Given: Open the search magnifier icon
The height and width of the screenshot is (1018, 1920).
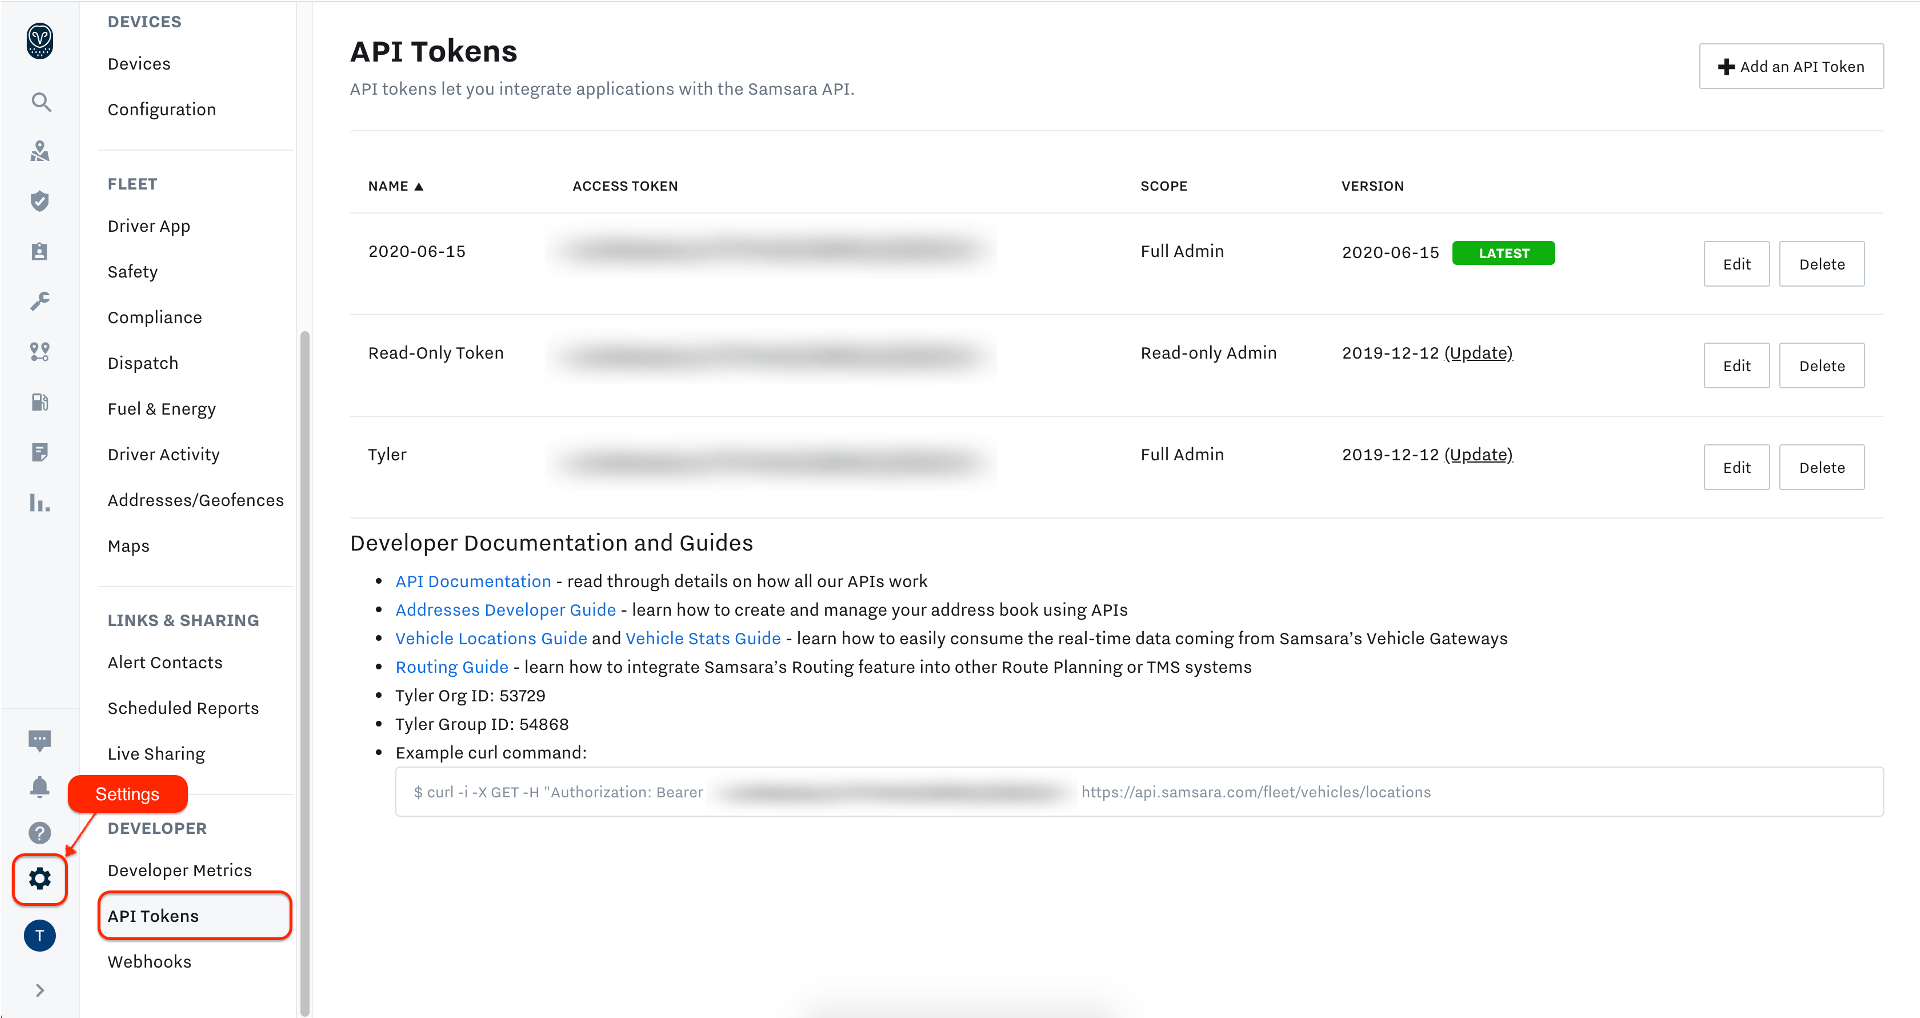Looking at the screenshot, I should pos(40,102).
